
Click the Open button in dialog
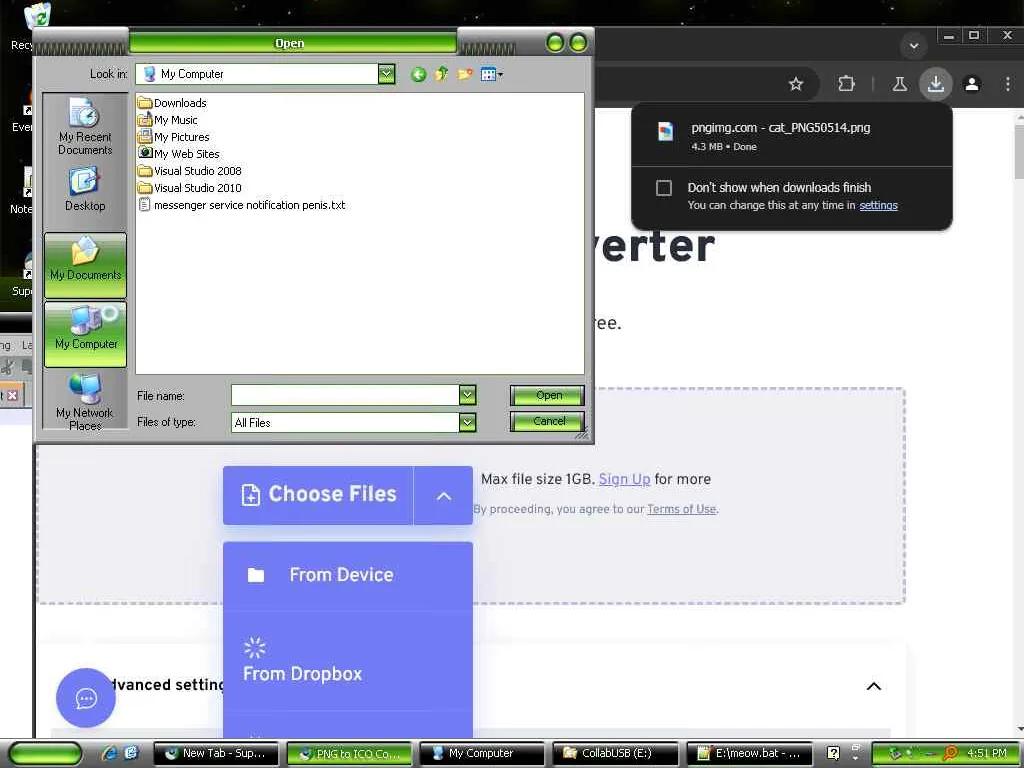547,395
